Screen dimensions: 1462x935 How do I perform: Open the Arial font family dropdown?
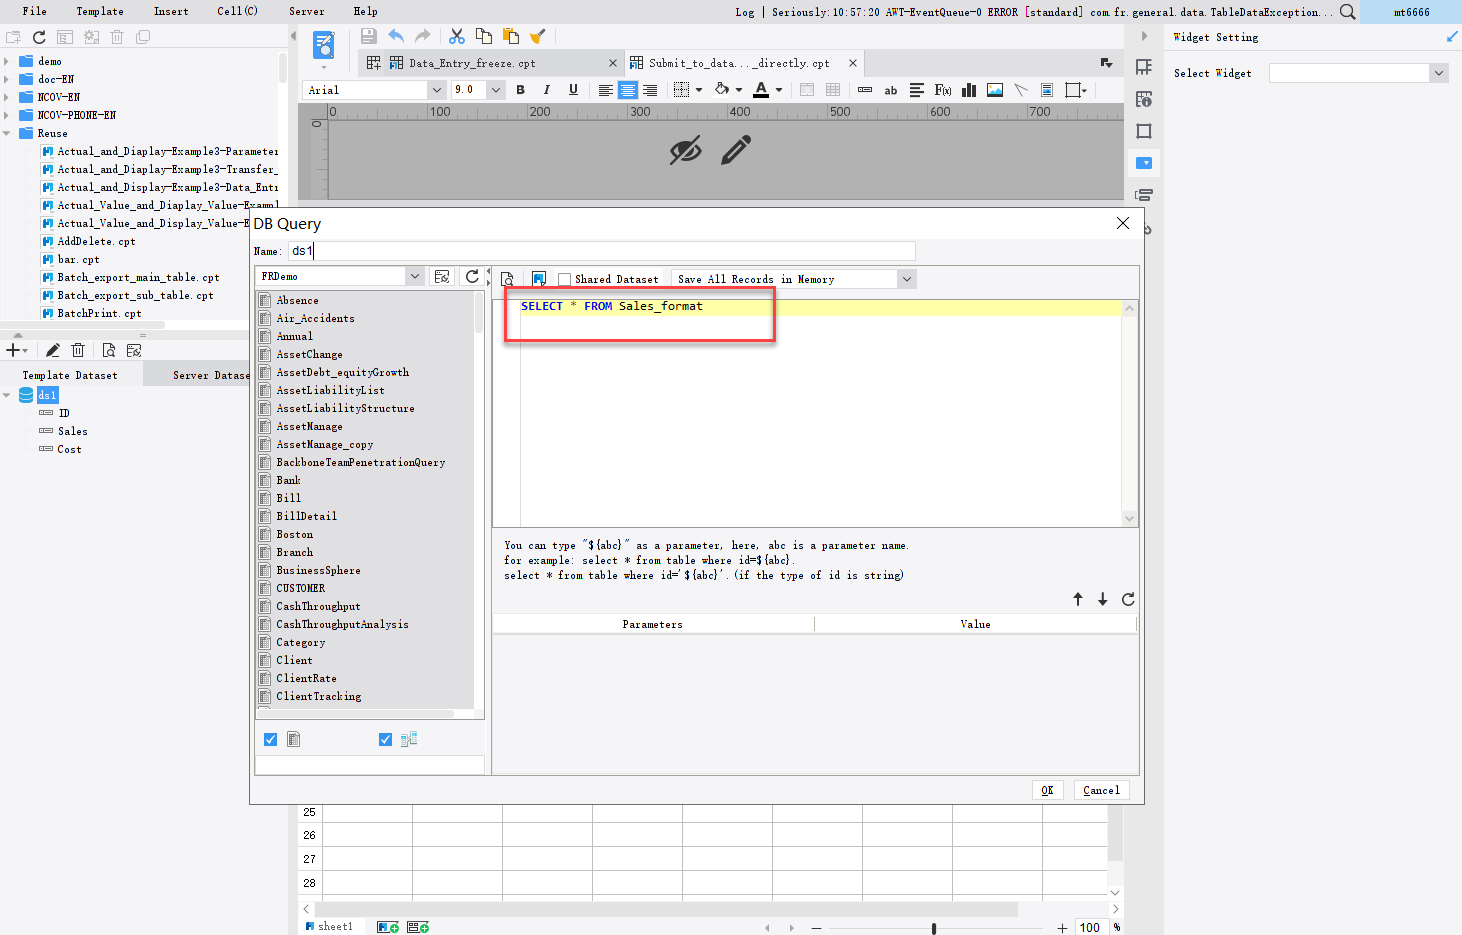click(x=436, y=90)
